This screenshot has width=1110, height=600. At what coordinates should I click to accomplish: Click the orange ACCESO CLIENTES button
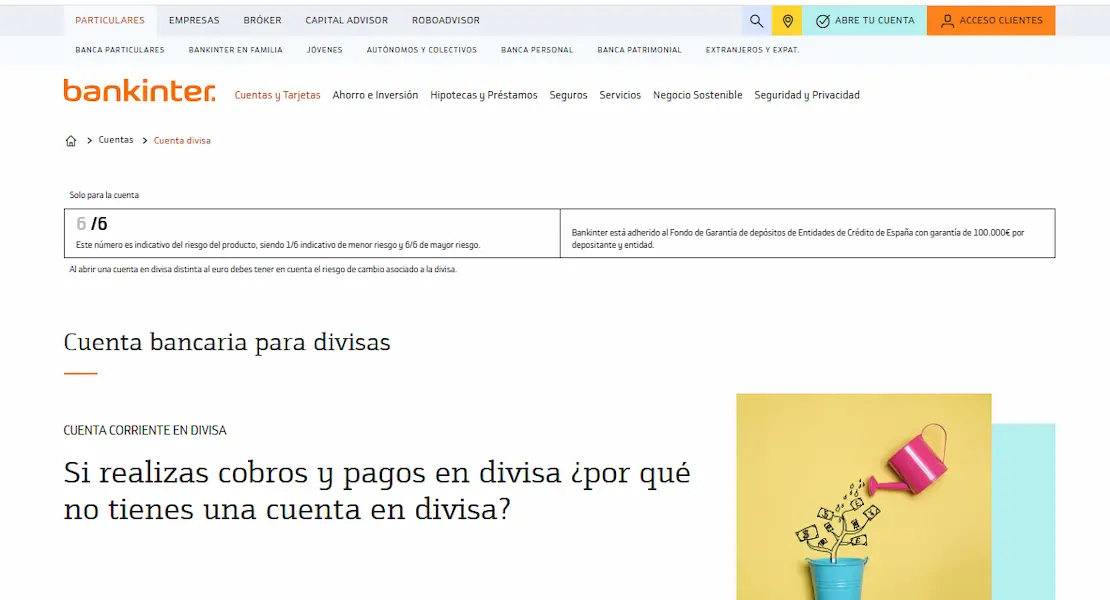coord(990,20)
